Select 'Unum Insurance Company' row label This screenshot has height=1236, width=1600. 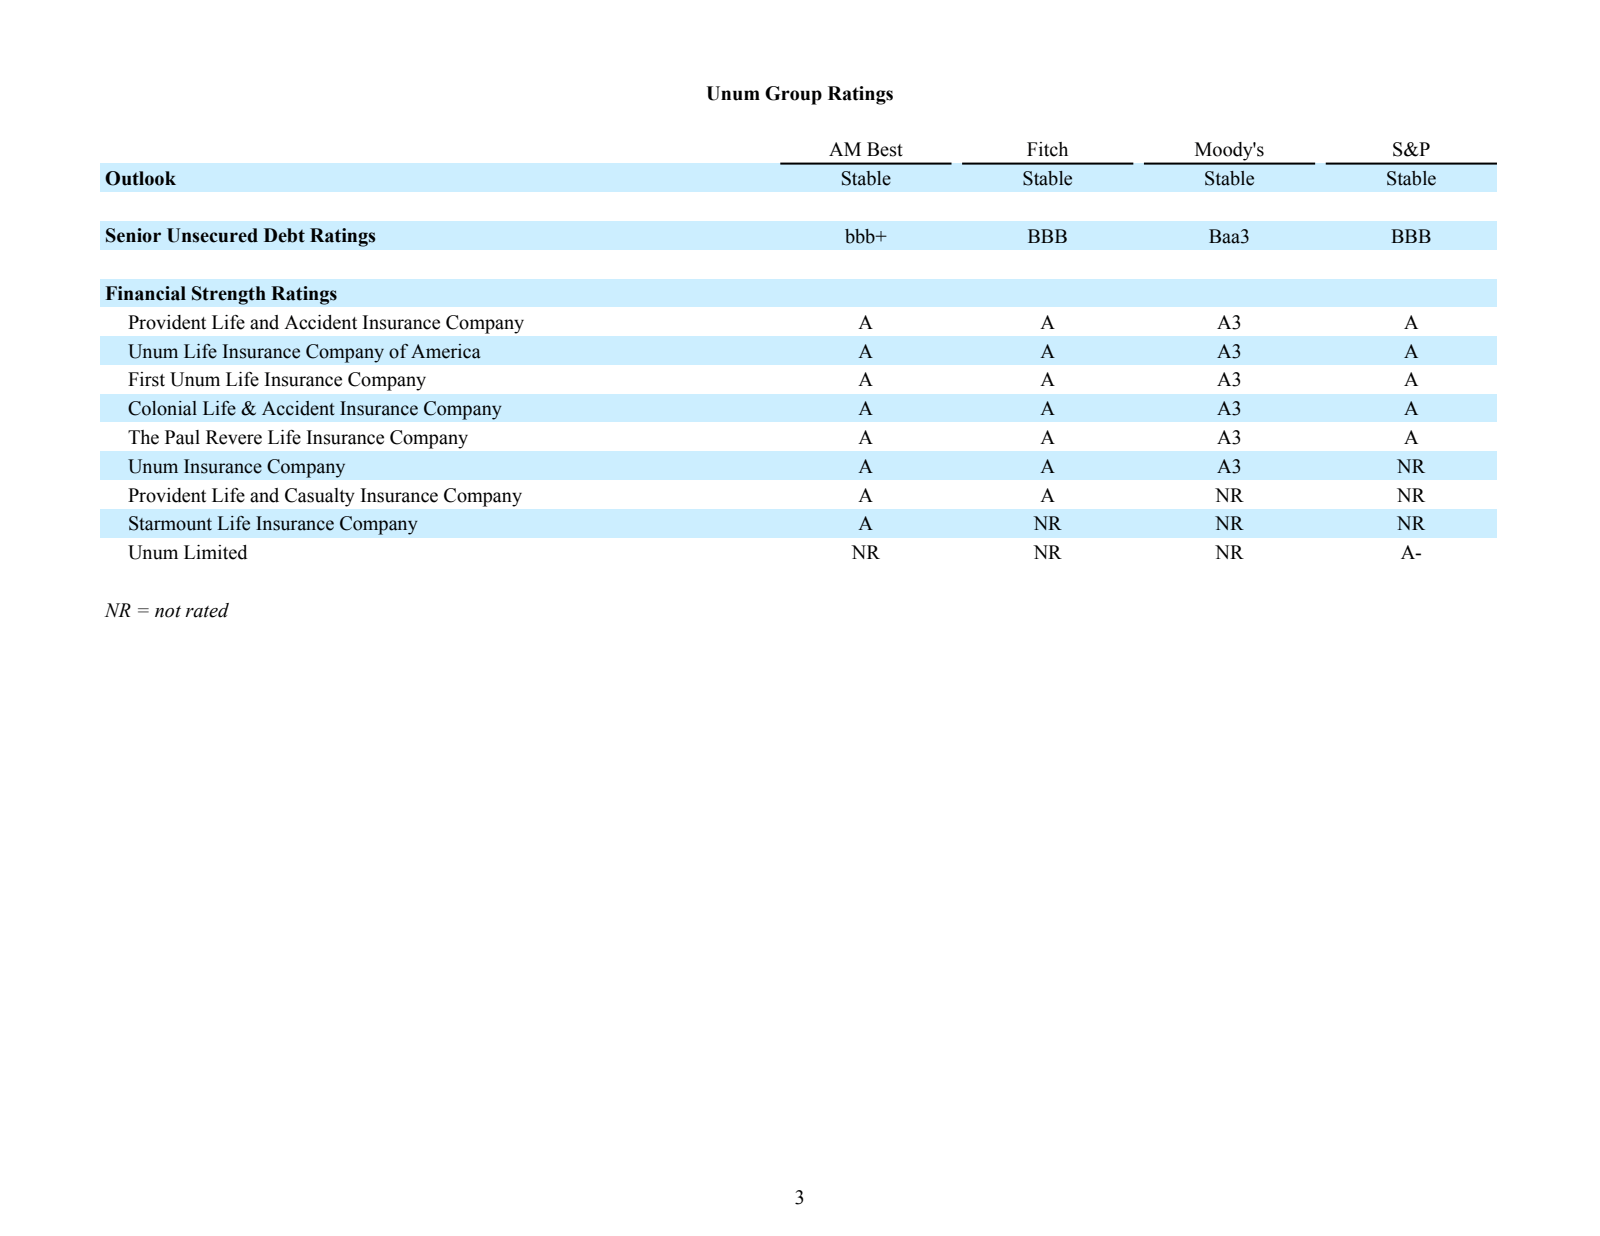(x=236, y=466)
